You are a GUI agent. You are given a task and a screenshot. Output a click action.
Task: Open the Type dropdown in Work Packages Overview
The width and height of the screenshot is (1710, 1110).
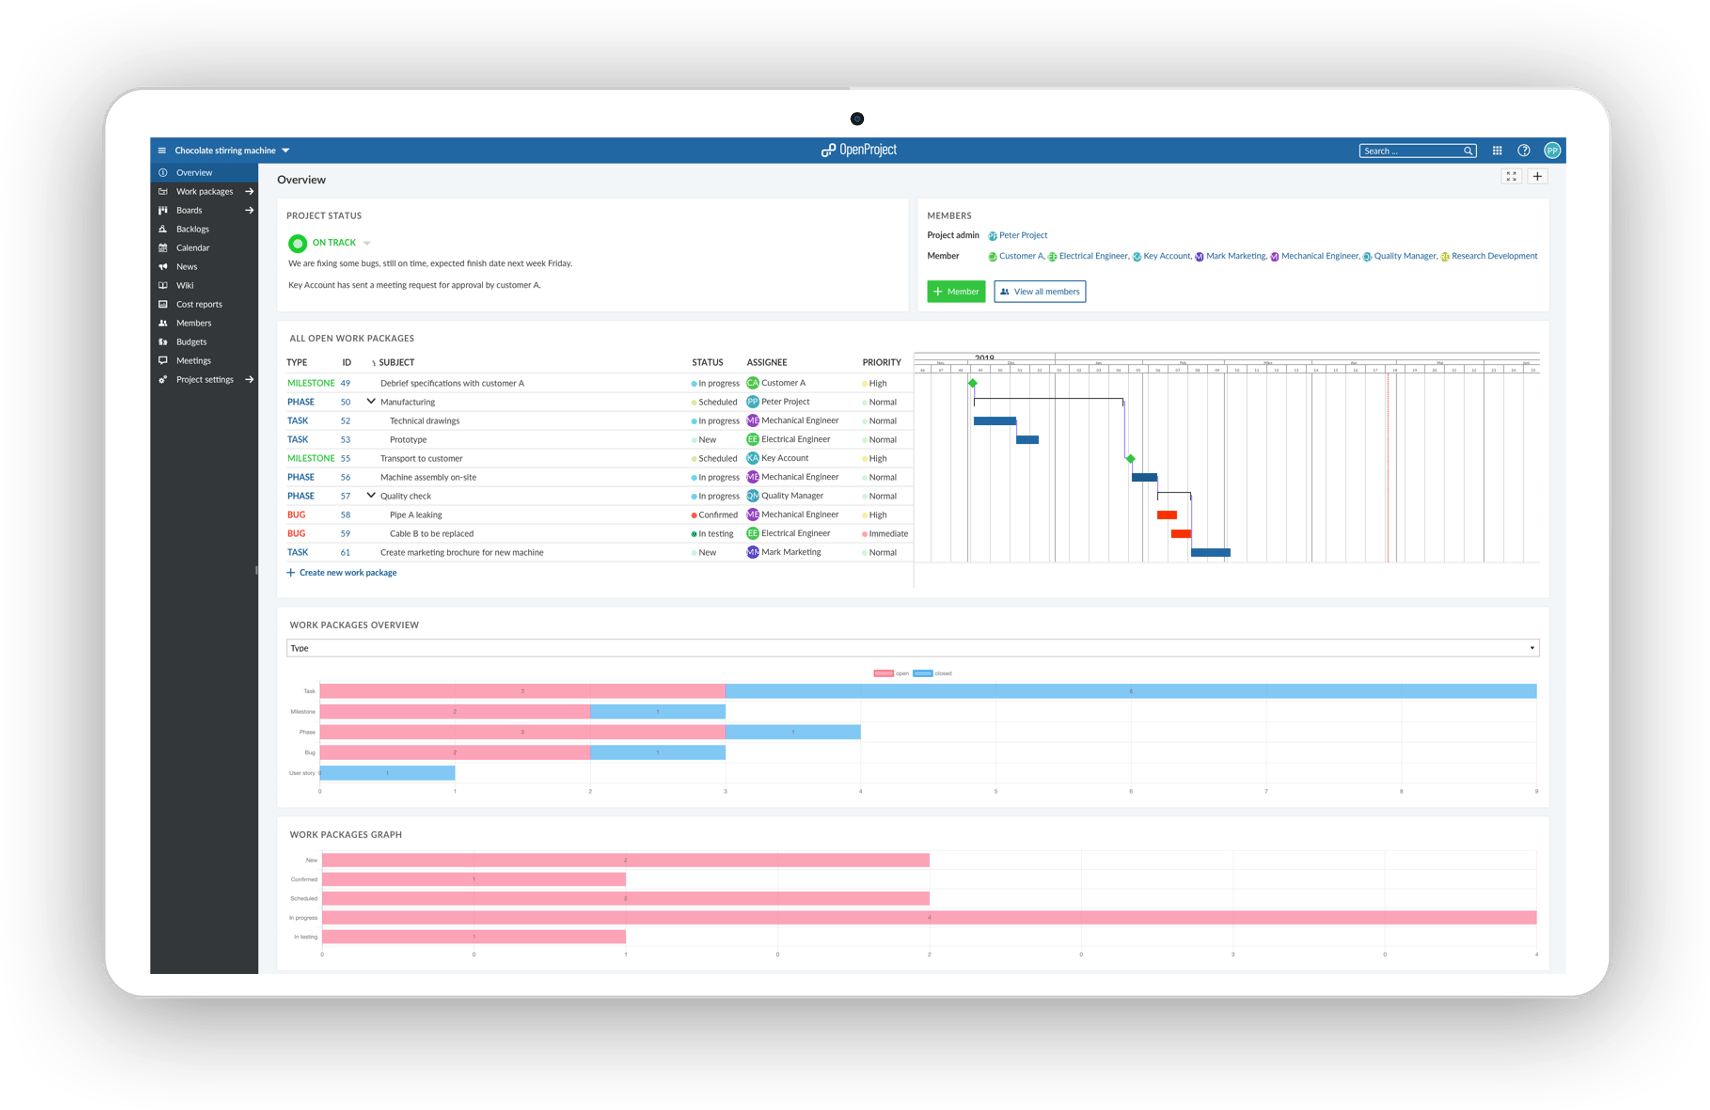(912, 648)
